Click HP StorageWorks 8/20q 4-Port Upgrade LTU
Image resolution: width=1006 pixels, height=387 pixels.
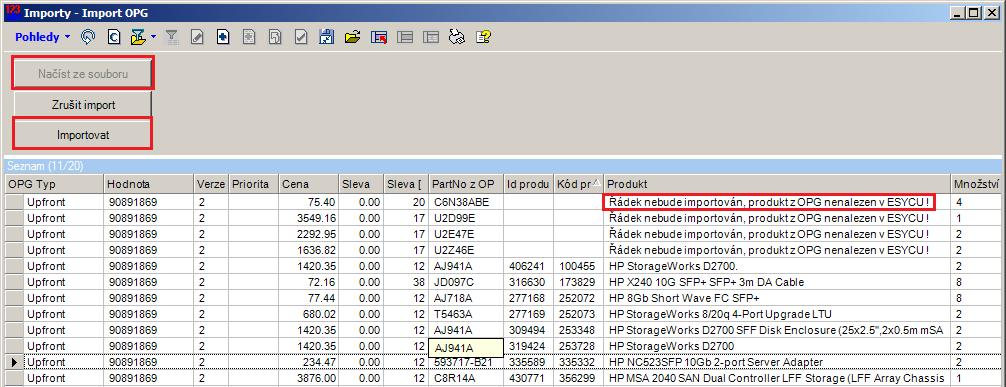pos(776,314)
